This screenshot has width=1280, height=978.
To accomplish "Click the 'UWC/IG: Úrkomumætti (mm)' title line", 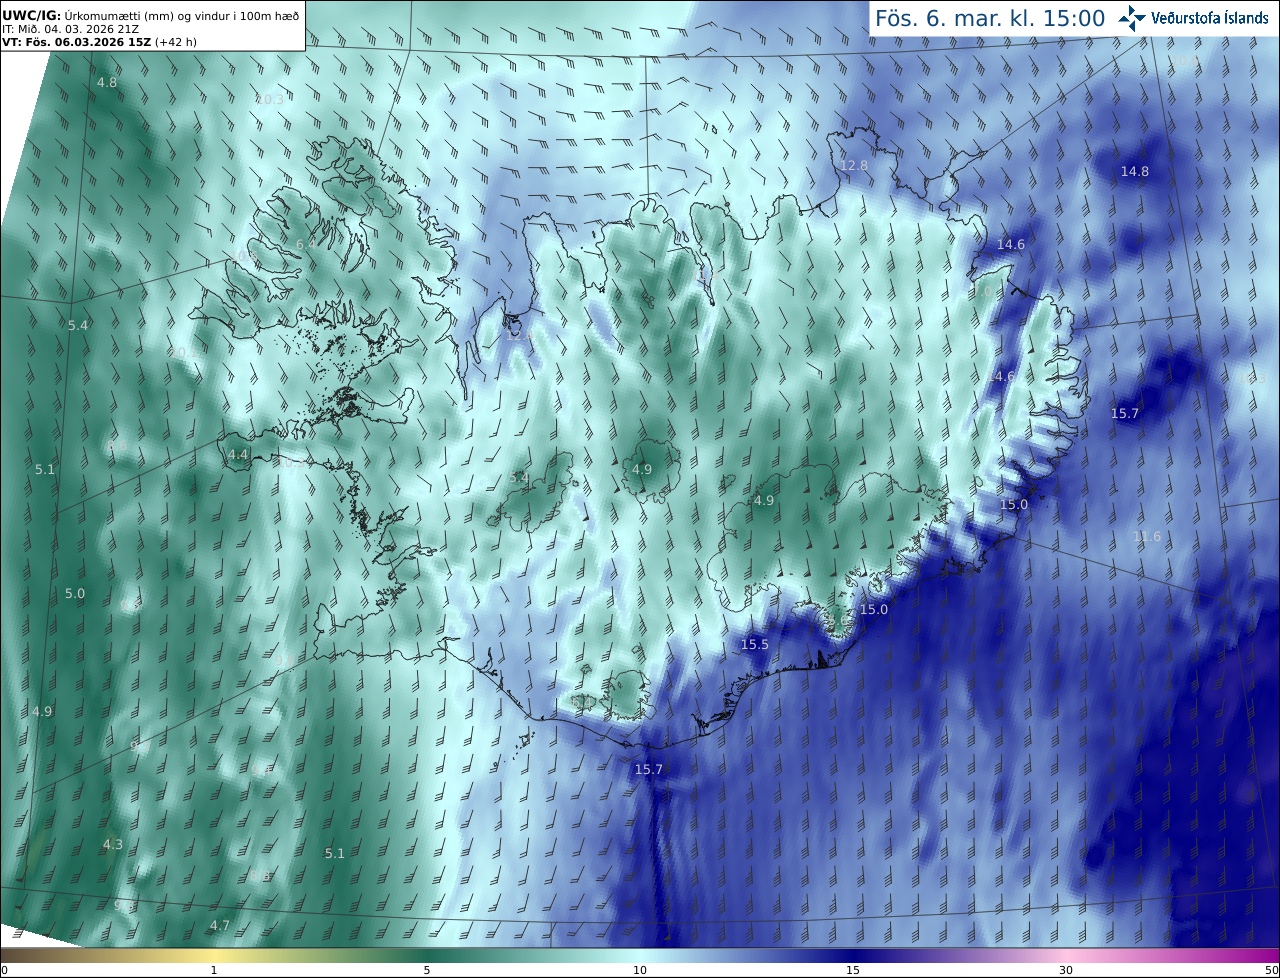I will tap(151, 15).
